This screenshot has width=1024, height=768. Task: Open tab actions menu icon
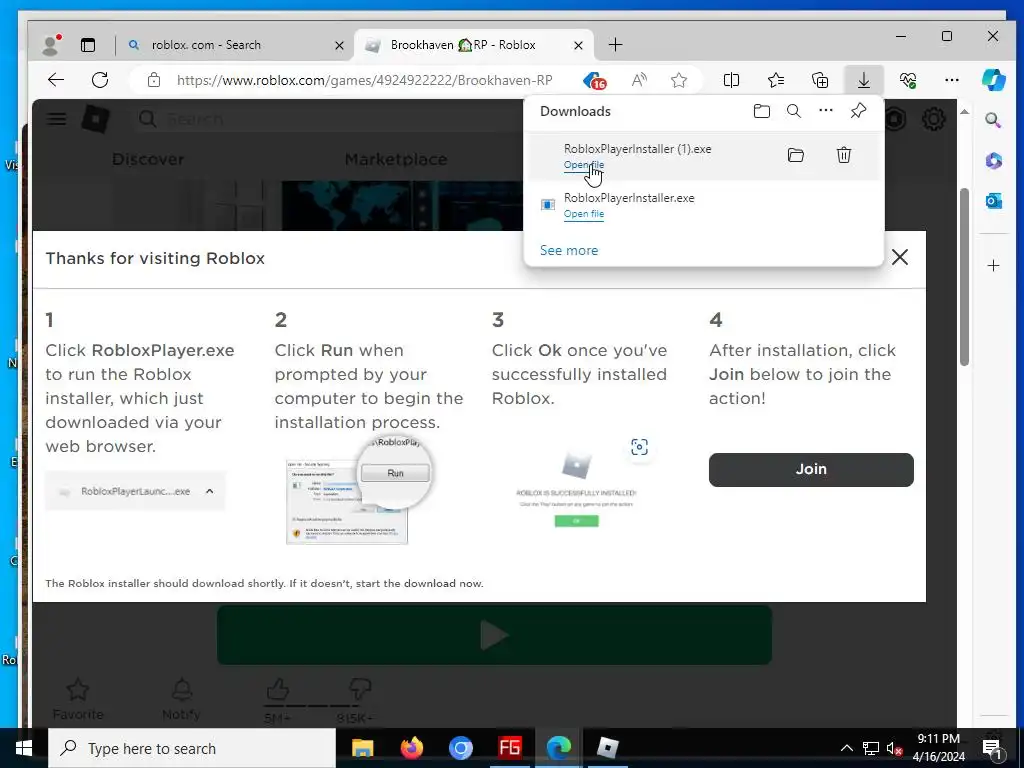pos(88,45)
